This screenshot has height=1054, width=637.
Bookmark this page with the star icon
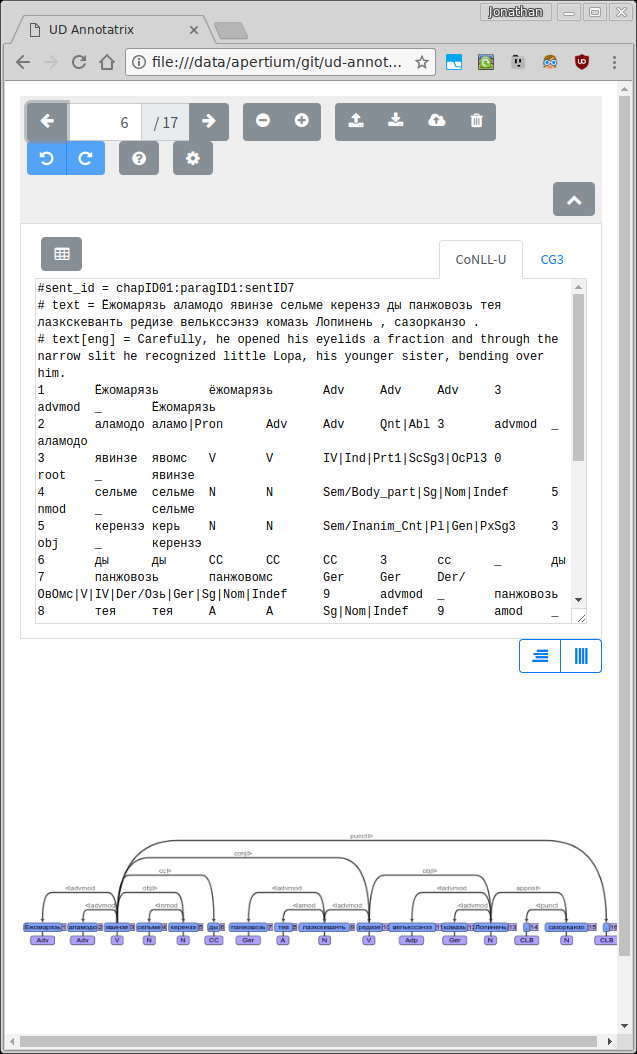(421, 63)
